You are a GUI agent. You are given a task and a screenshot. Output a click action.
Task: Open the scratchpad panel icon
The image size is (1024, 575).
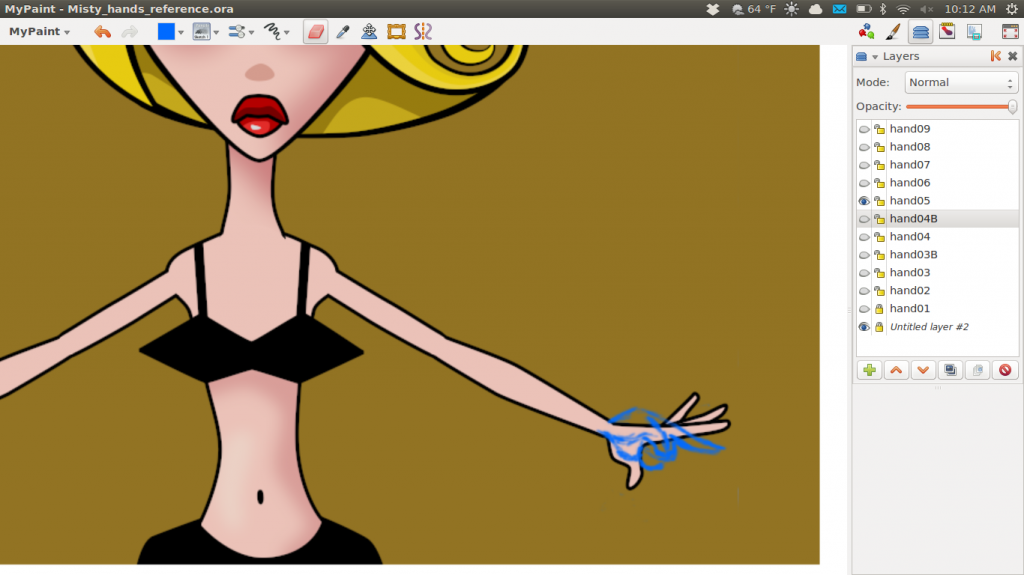click(x=948, y=31)
